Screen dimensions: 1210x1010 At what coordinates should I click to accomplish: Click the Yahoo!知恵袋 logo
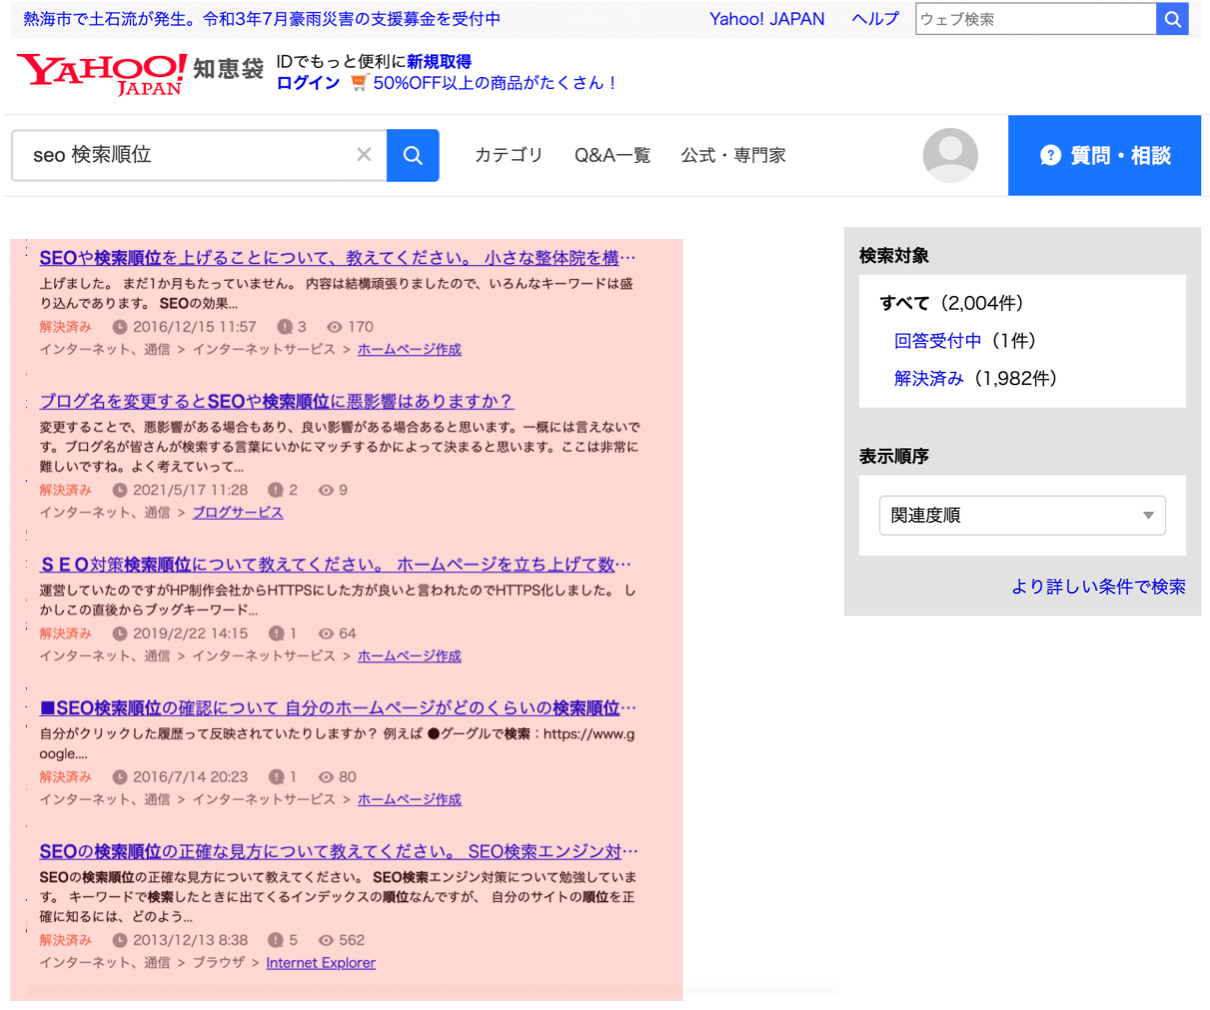point(140,72)
